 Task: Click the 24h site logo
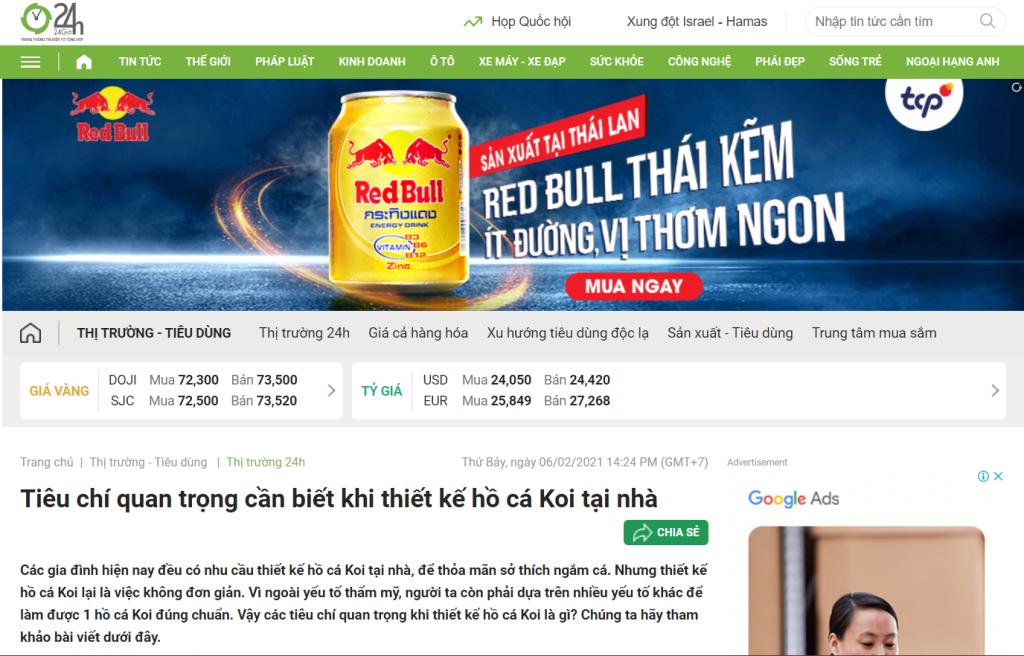[x=52, y=22]
